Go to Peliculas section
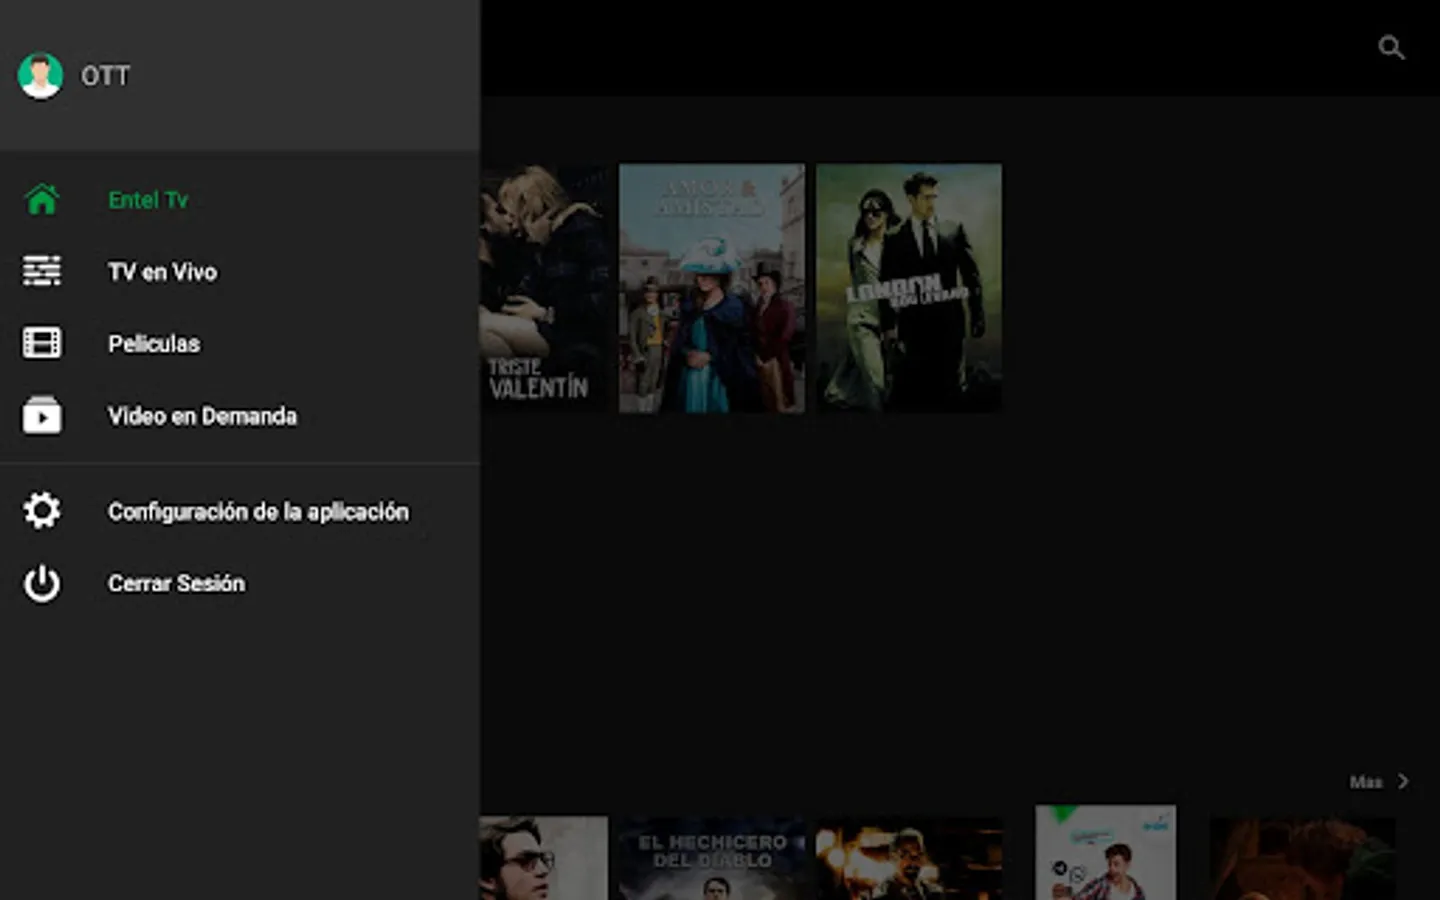Viewport: 1440px width, 900px height. pyautogui.click(x=240, y=343)
